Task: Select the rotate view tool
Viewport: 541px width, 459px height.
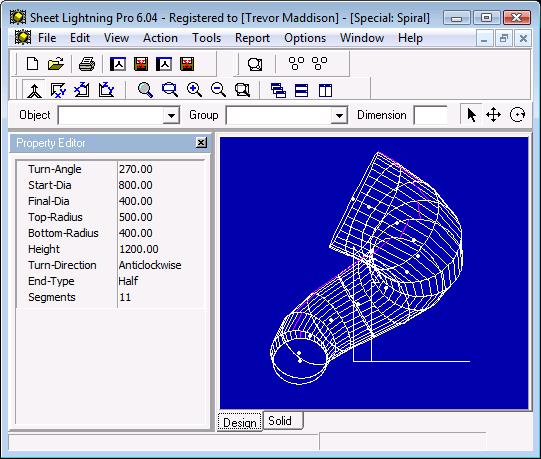Action: coord(517,115)
